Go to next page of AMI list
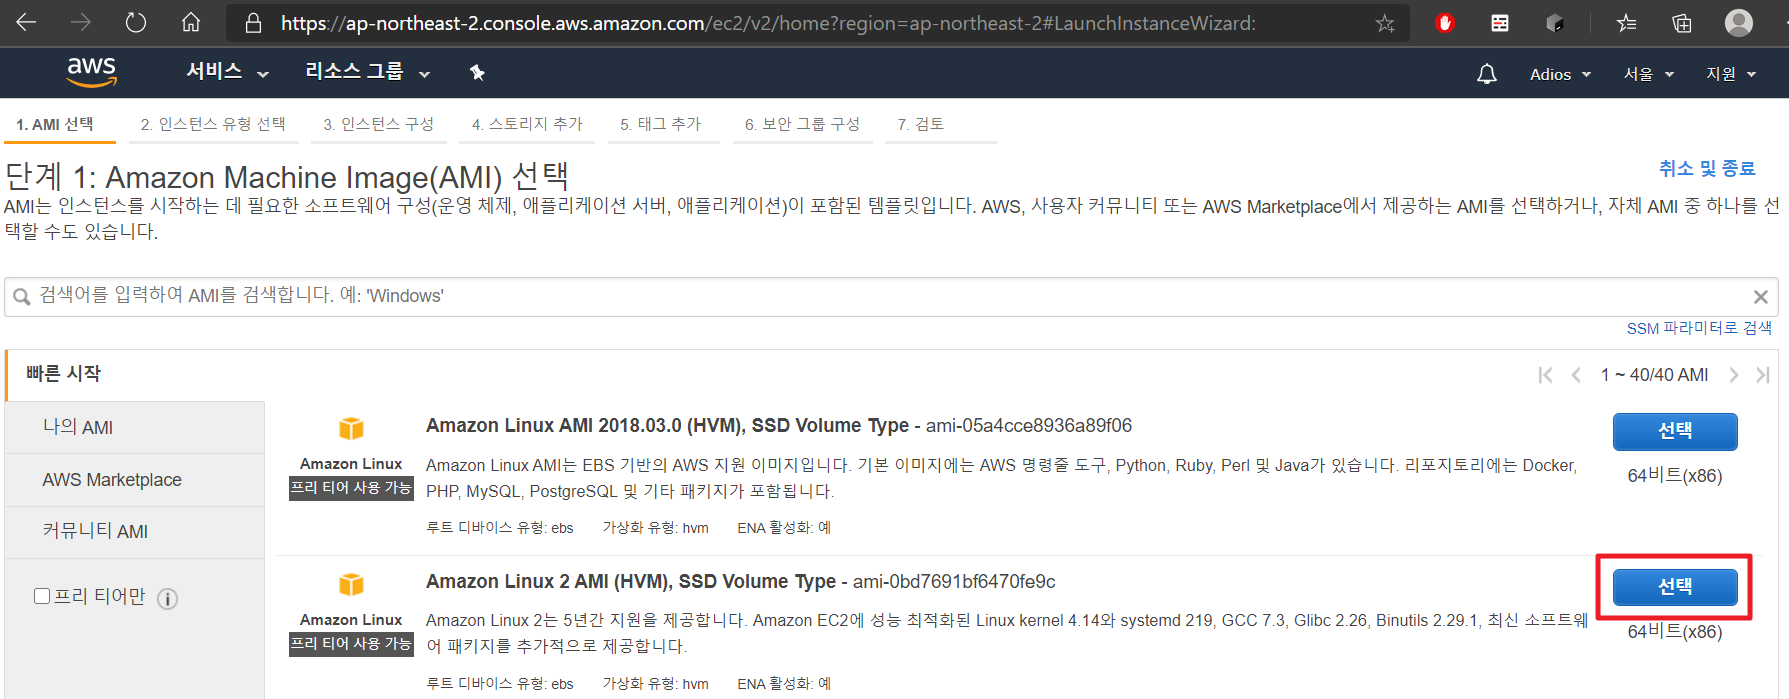Image resolution: width=1789 pixels, height=699 pixels. 1734,375
